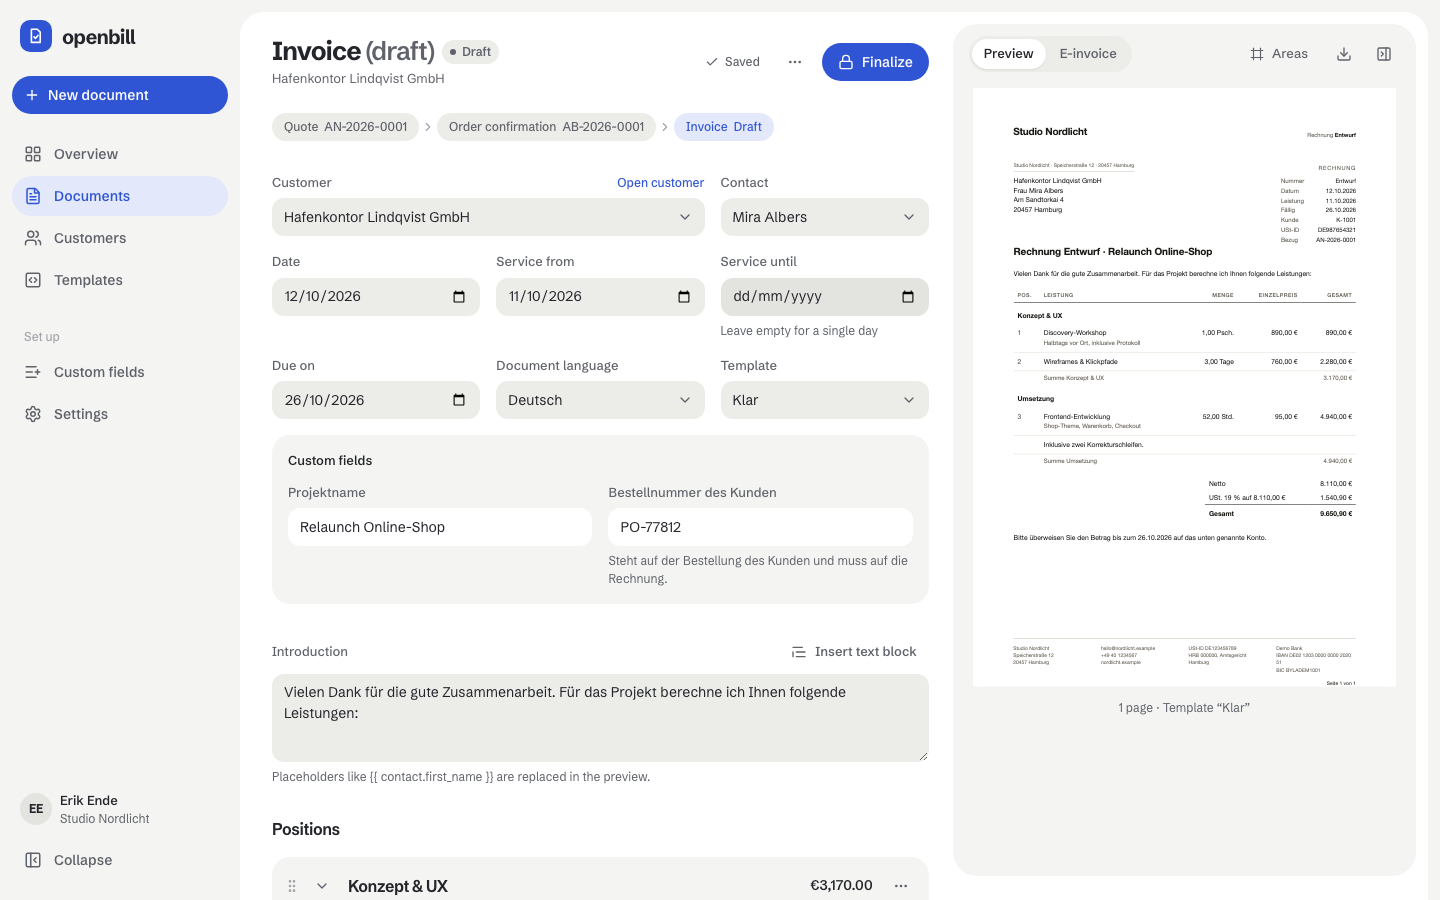The width and height of the screenshot is (1440, 900).
Task: Create a New document
Action: pos(120,95)
